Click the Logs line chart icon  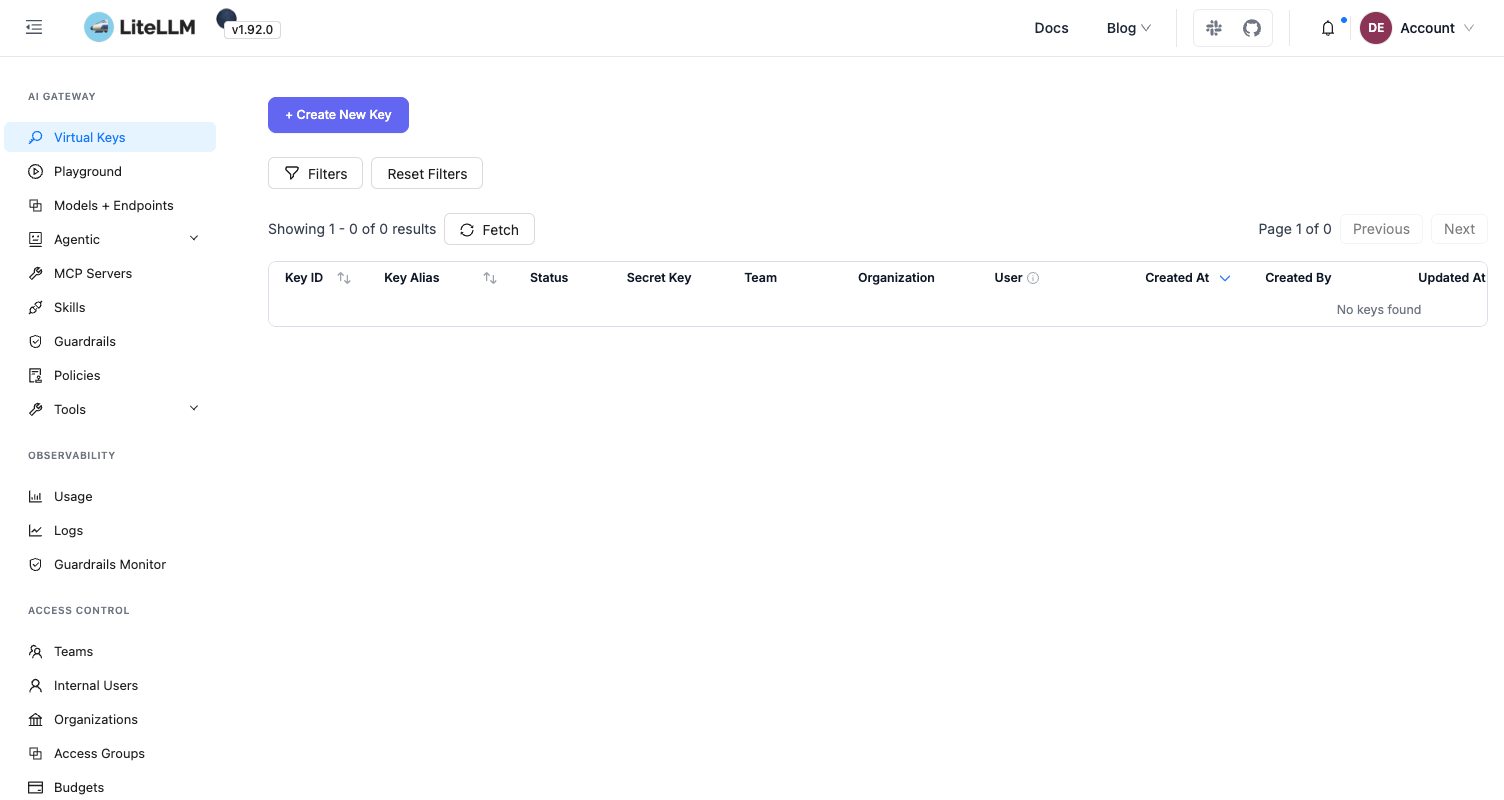36,531
